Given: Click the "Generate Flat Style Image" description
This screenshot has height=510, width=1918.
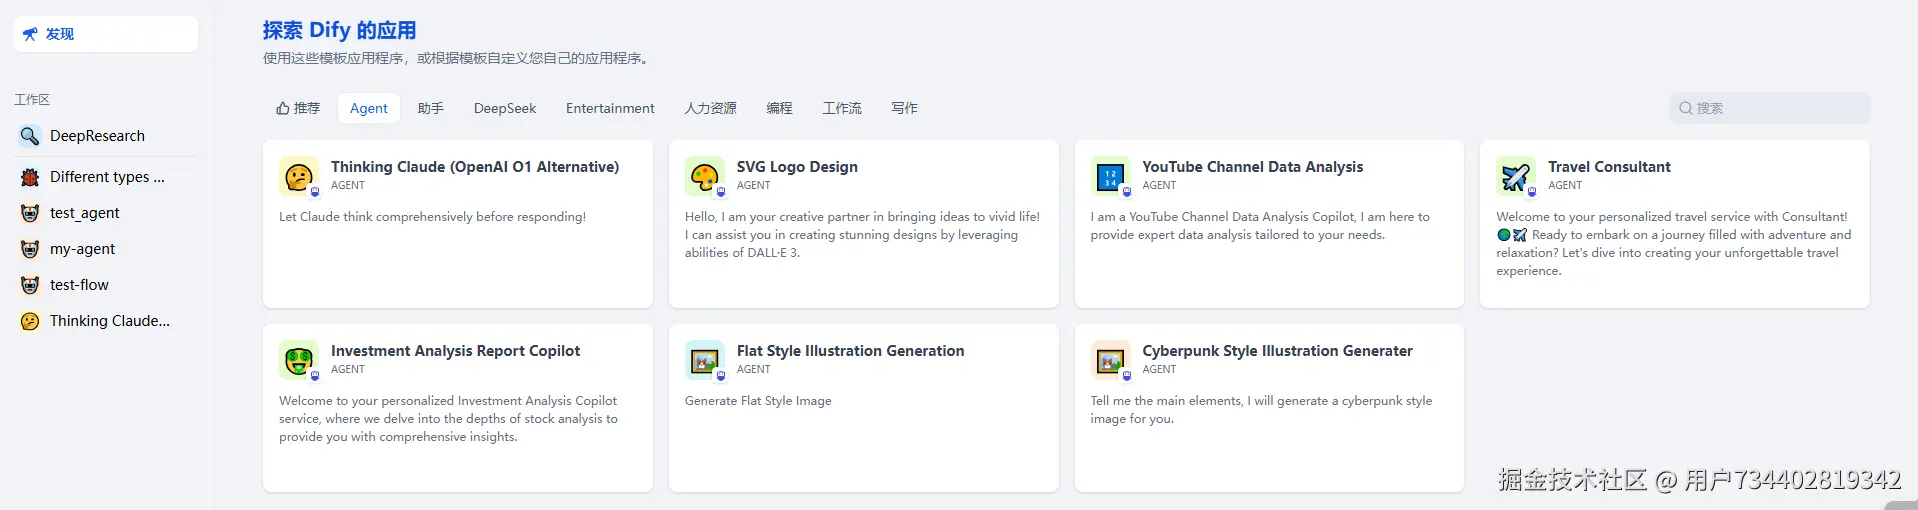Looking at the screenshot, I should [758, 401].
